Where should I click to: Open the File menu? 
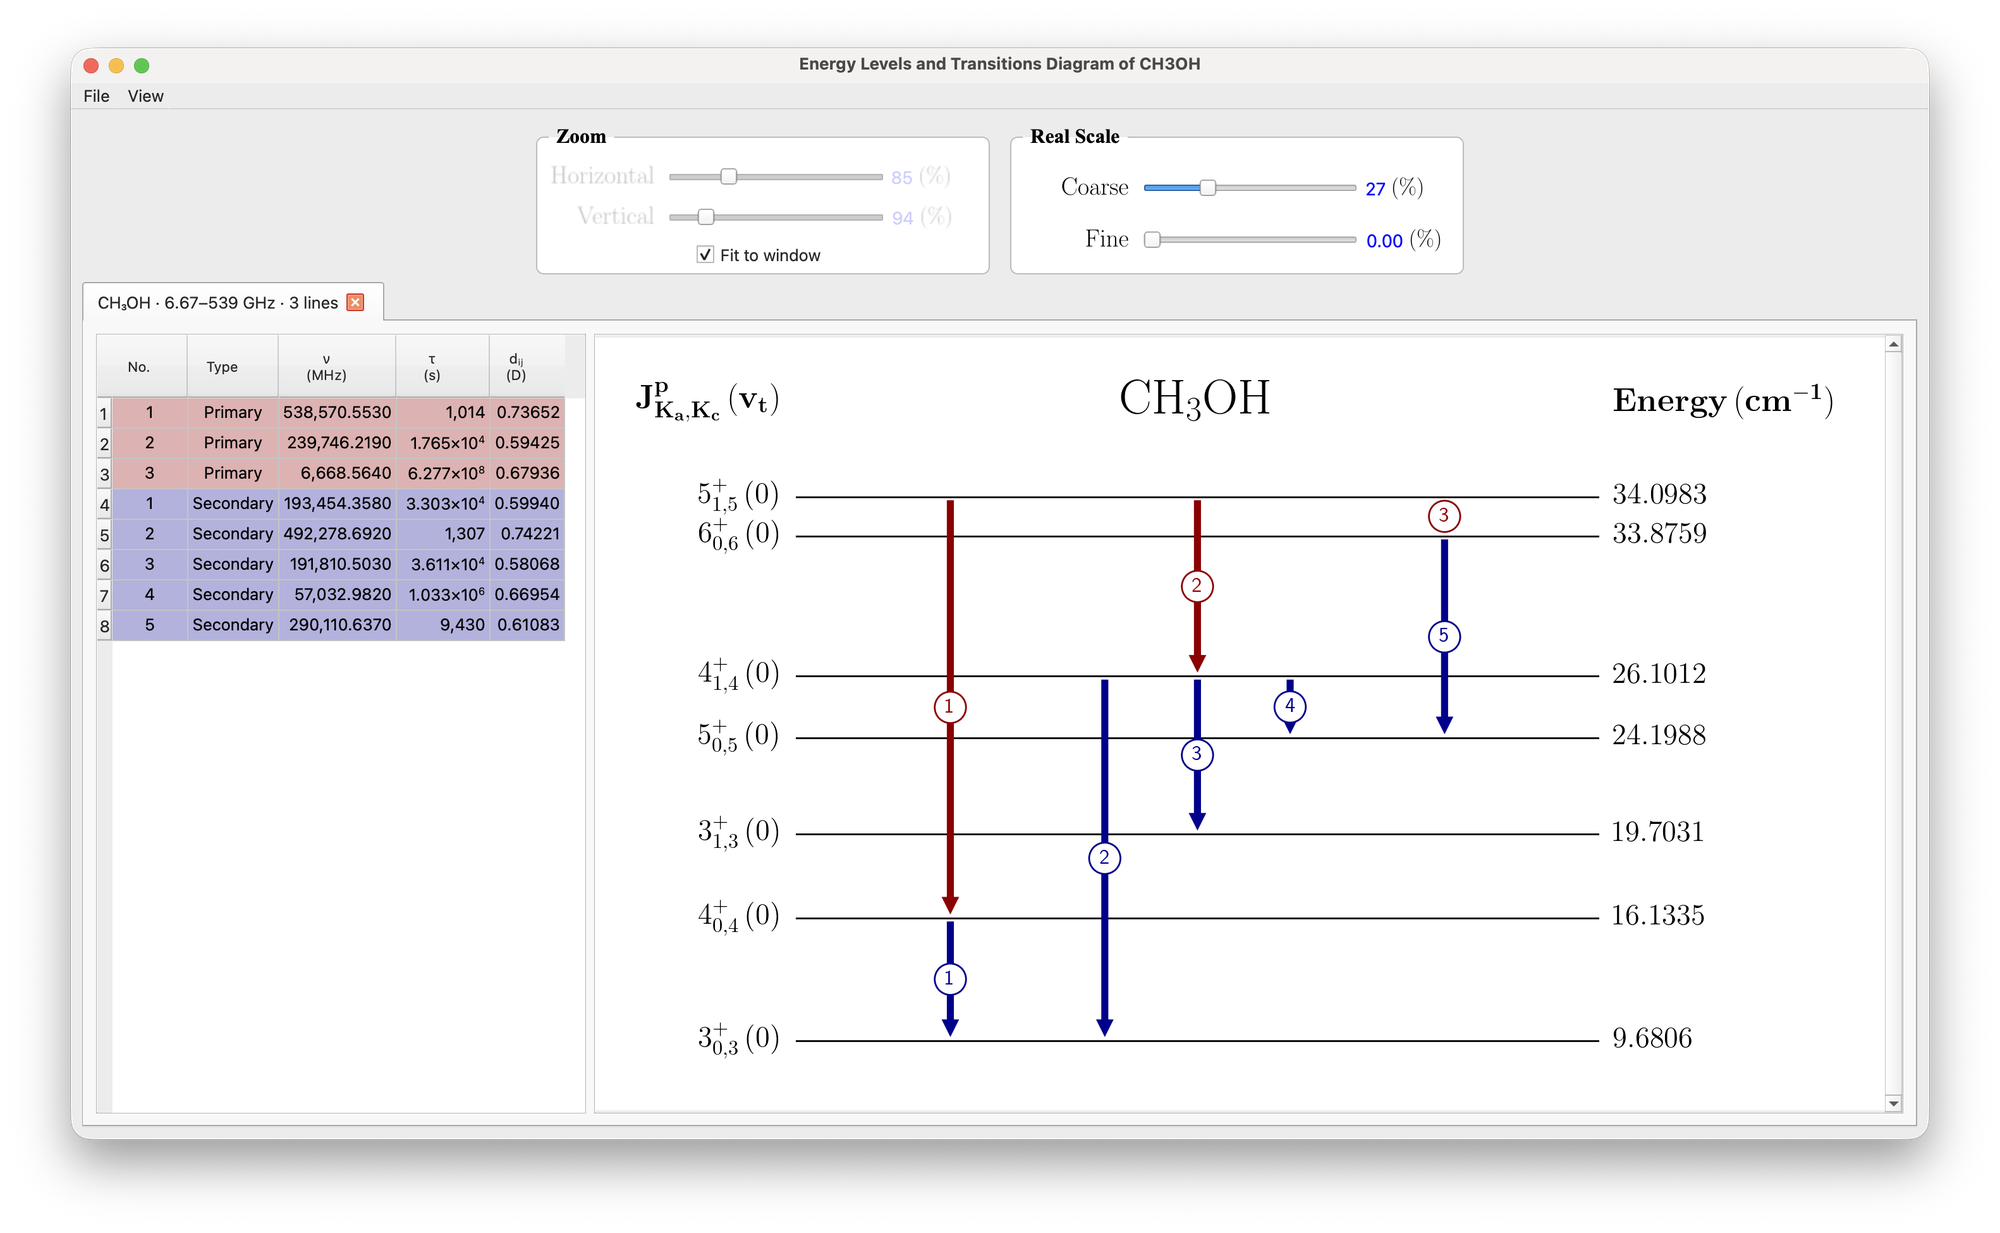pos(97,96)
